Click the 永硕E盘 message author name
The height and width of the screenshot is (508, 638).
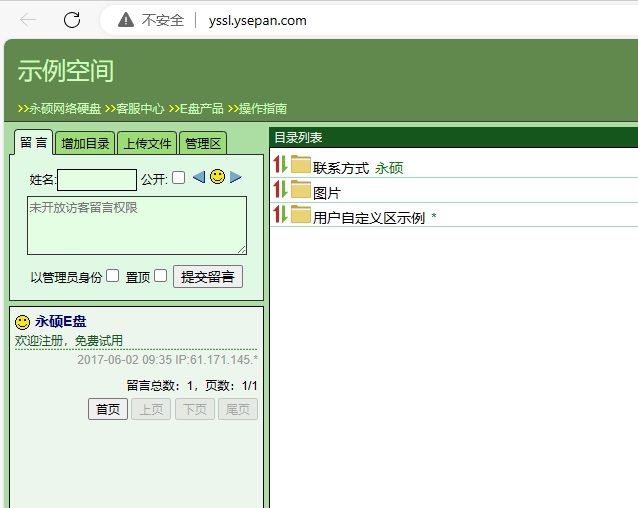tap(61, 321)
